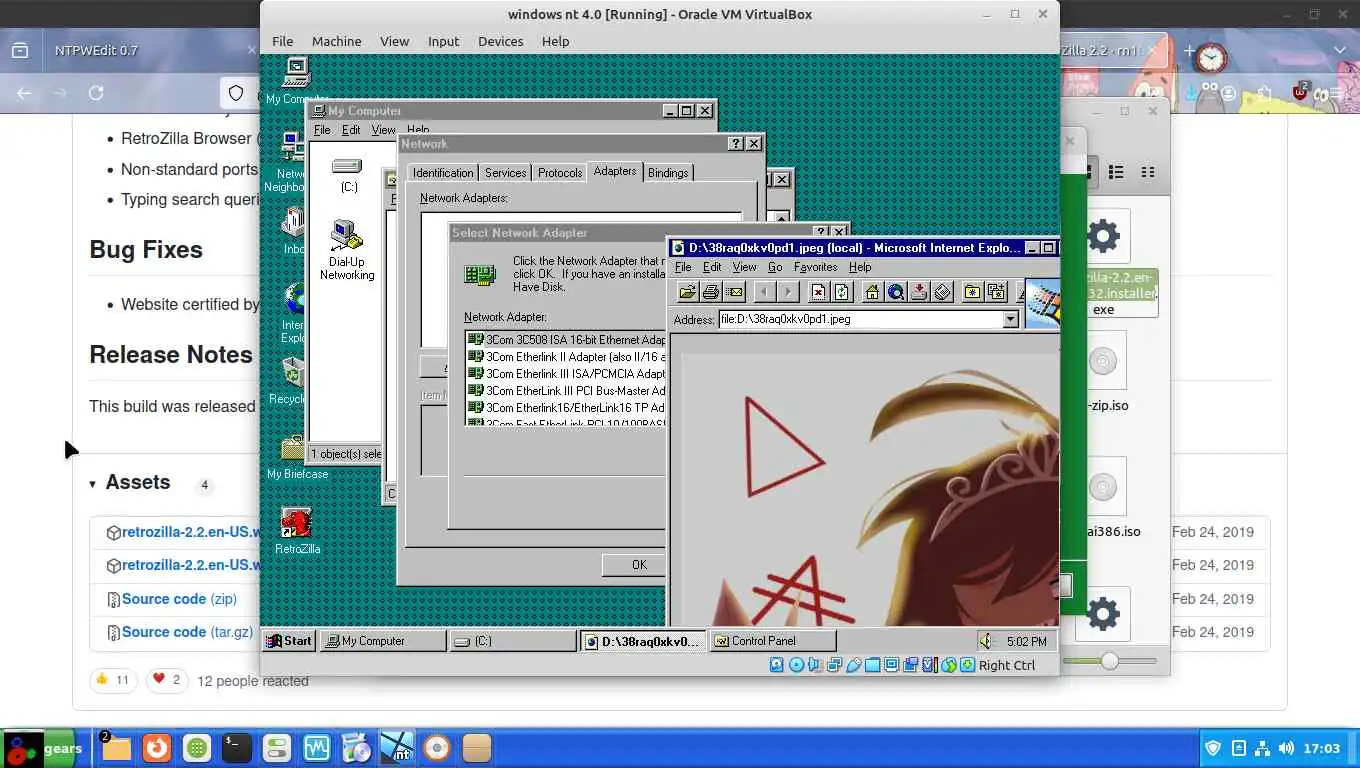The height and width of the screenshot is (768, 1360).
Task: Switch to the Identification tab in Network dialog
Action: point(443,173)
